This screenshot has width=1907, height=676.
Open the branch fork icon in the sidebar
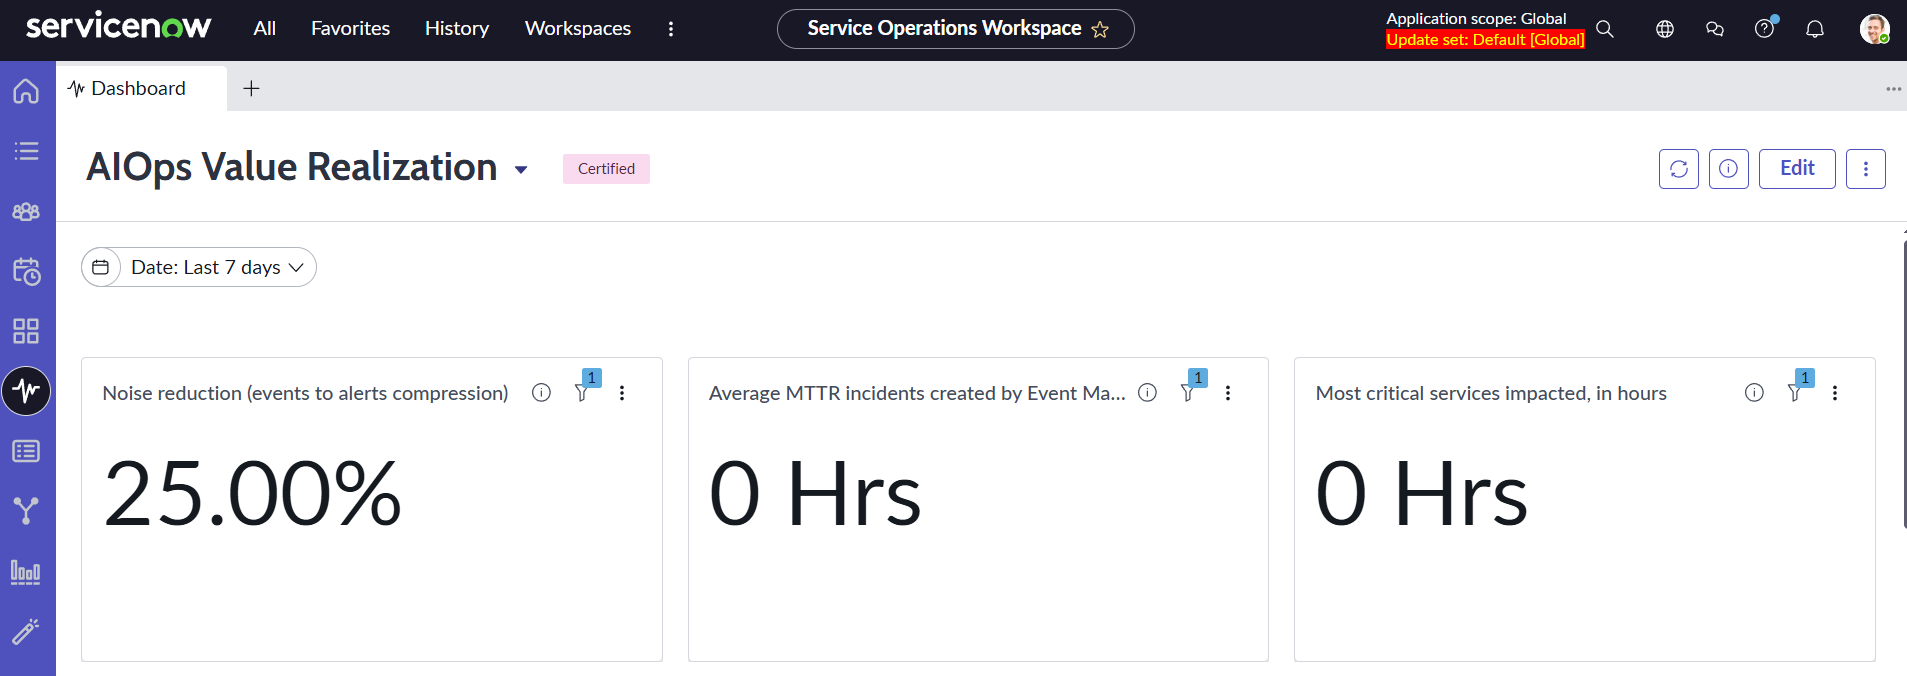point(26,511)
